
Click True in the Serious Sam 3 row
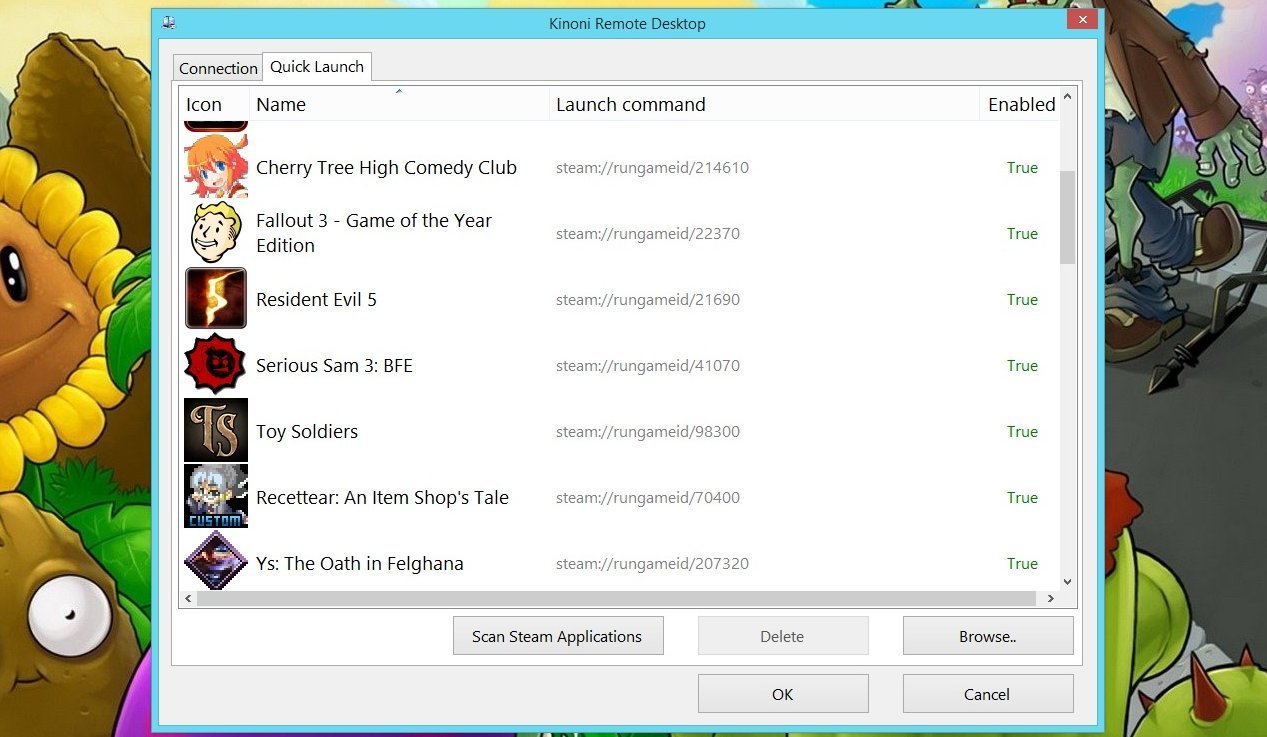(1022, 366)
